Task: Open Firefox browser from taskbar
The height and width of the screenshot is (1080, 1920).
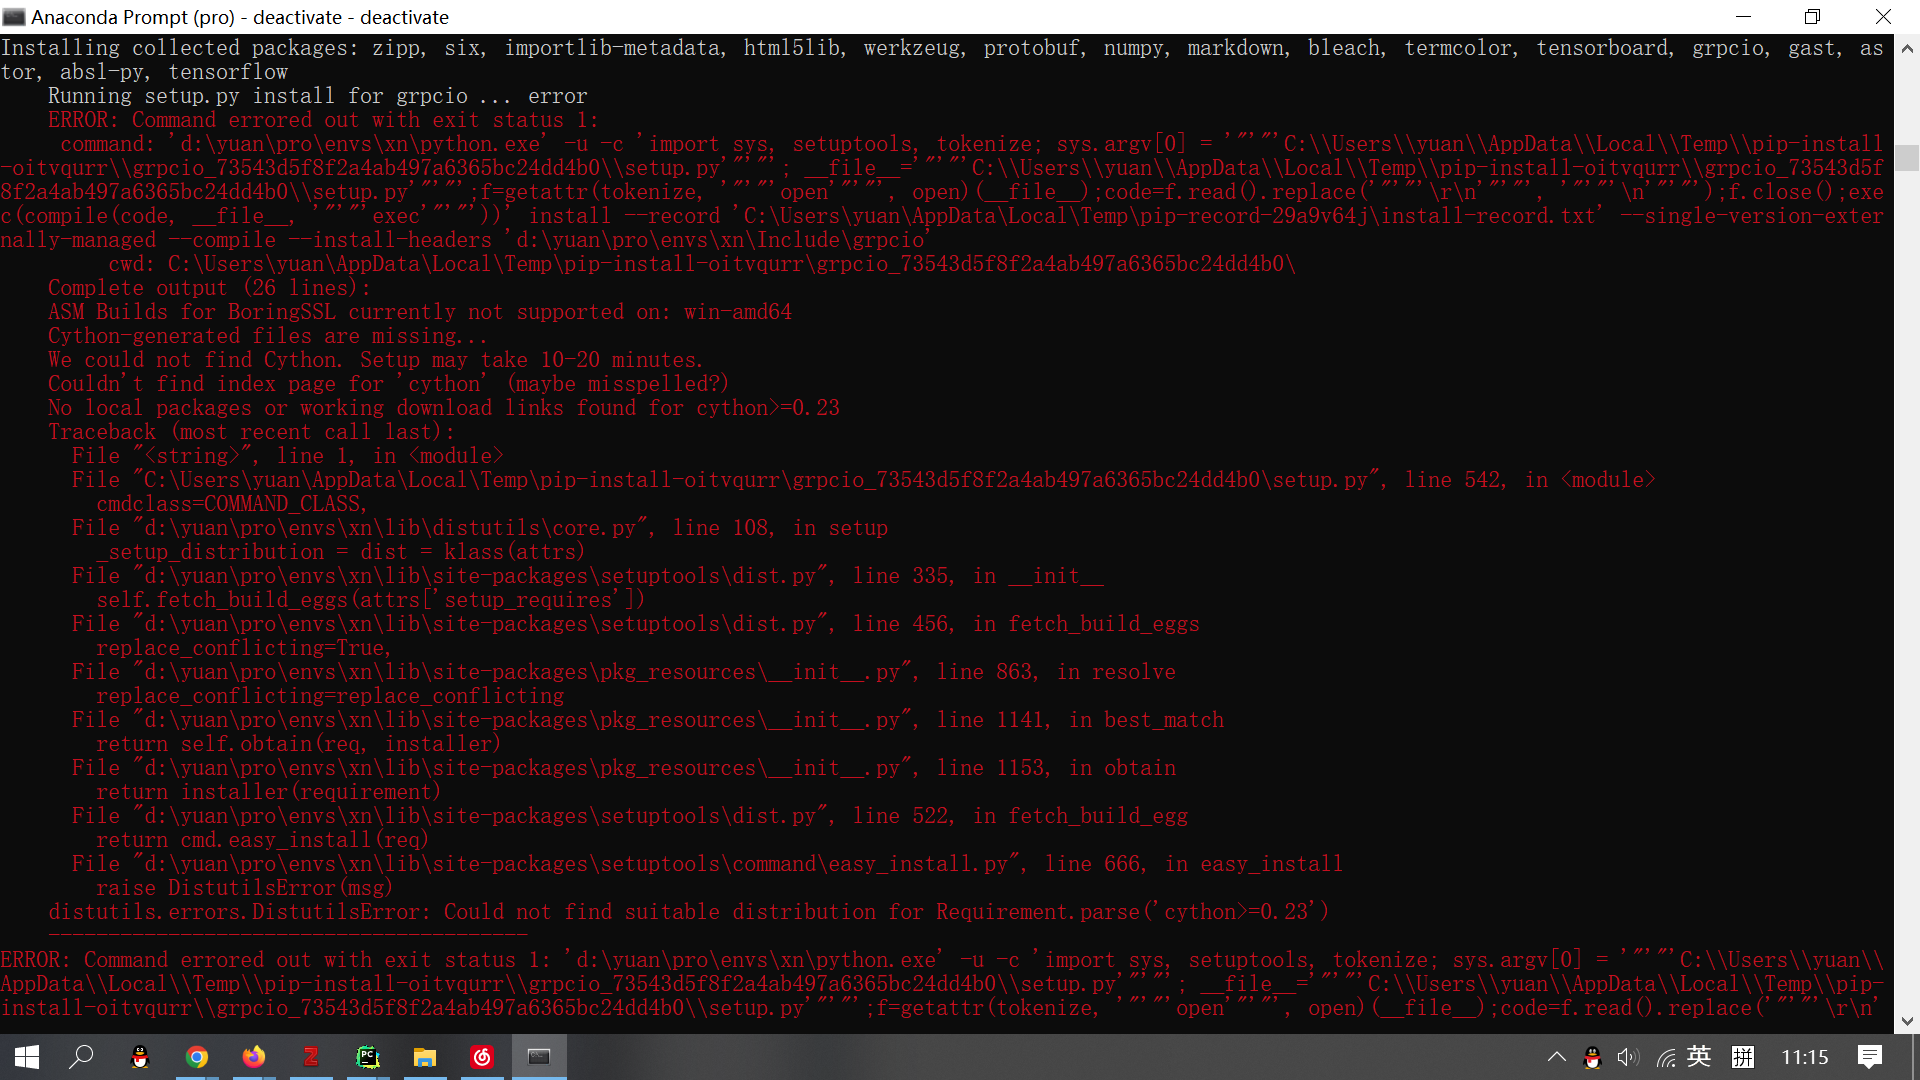Action: coord(254,1057)
